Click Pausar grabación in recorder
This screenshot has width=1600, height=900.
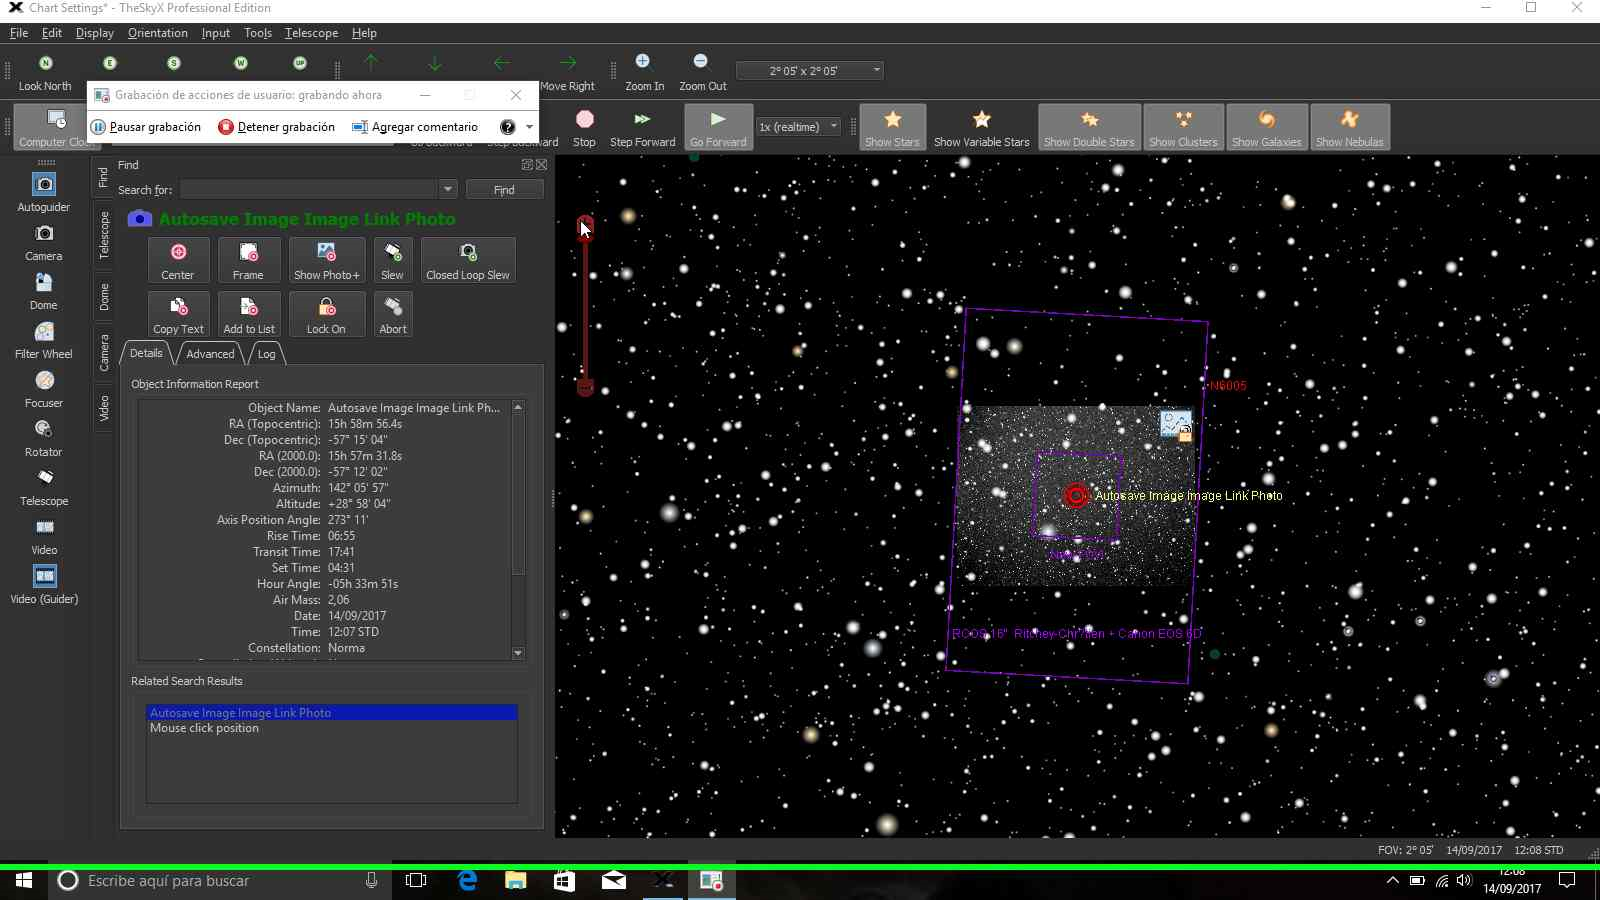coord(146,127)
